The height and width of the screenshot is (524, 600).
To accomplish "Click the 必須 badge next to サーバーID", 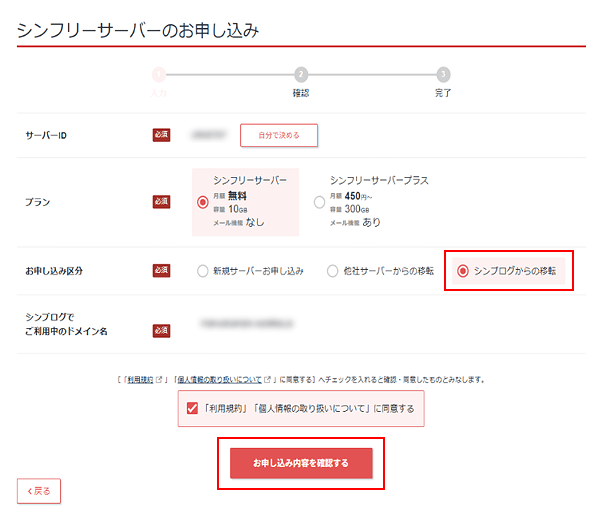I will pos(161,135).
